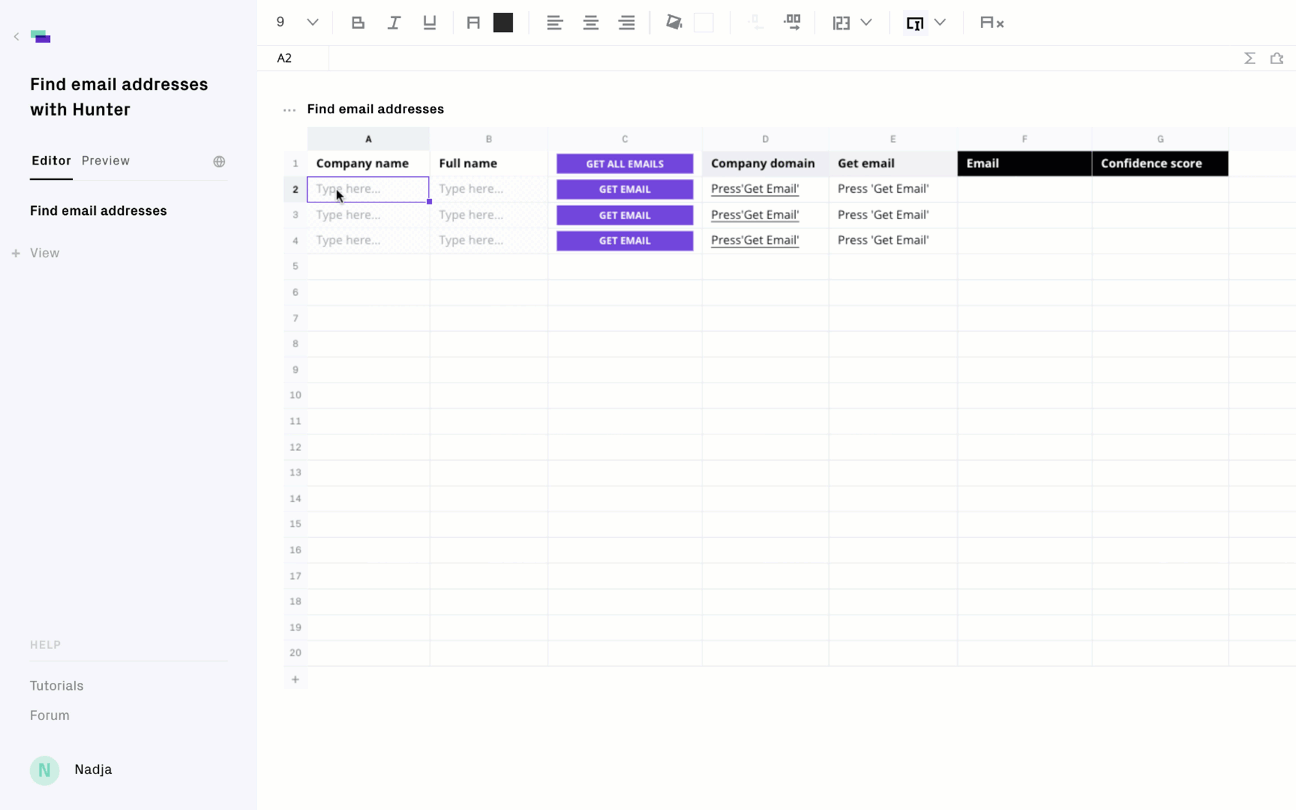Go back using the left chevron

[x=16, y=37]
